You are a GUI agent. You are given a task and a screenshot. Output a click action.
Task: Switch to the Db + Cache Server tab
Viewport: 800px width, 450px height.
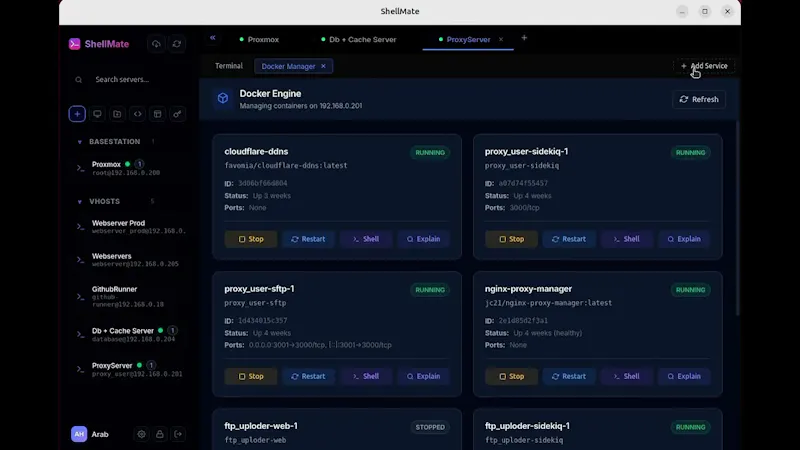[x=359, y=39]
